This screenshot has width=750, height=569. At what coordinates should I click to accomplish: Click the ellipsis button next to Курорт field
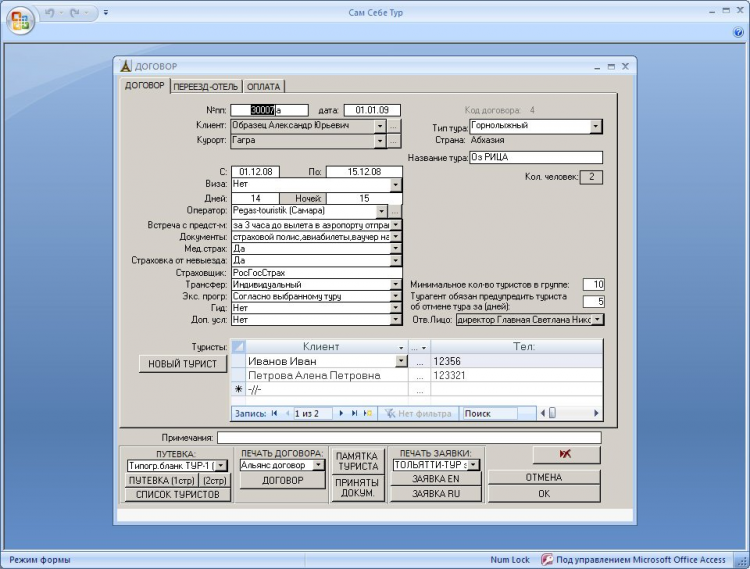point(393,141)
